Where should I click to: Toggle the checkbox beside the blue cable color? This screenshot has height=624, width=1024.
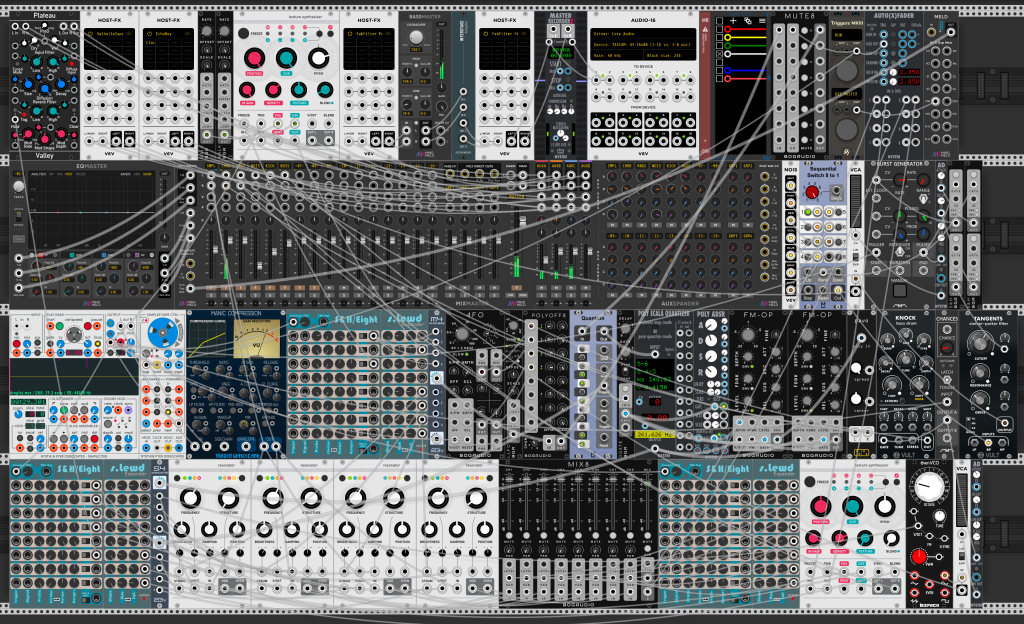coord(719,70)
